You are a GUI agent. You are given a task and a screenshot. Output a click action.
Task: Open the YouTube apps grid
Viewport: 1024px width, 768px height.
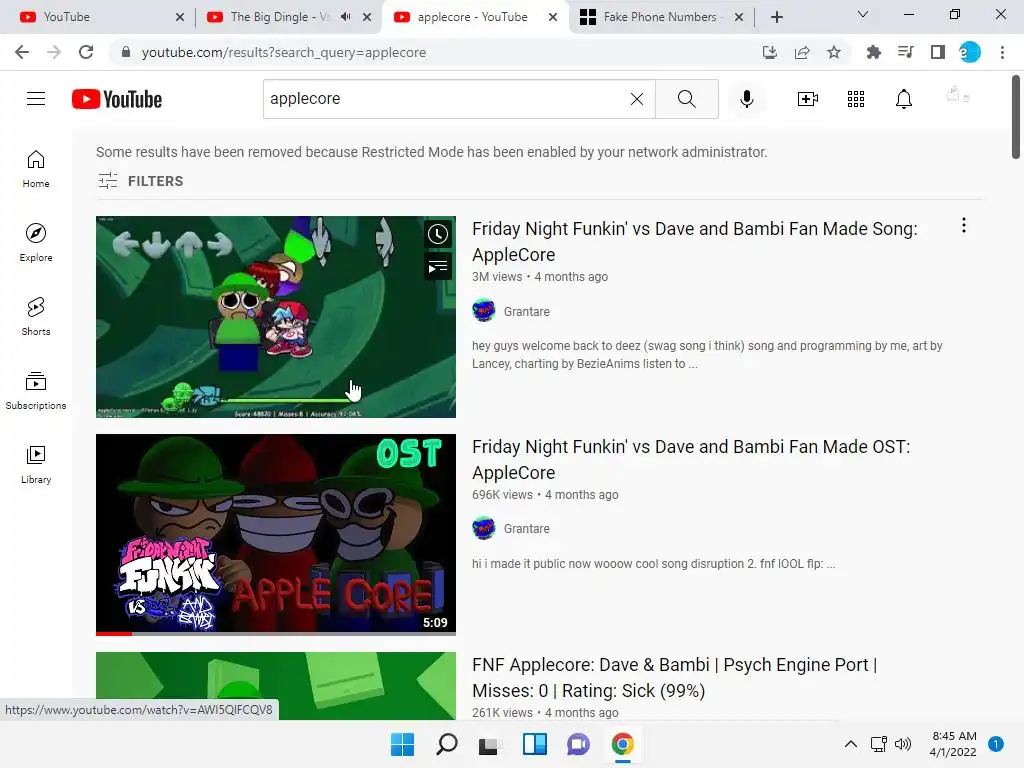pos(856,99)
